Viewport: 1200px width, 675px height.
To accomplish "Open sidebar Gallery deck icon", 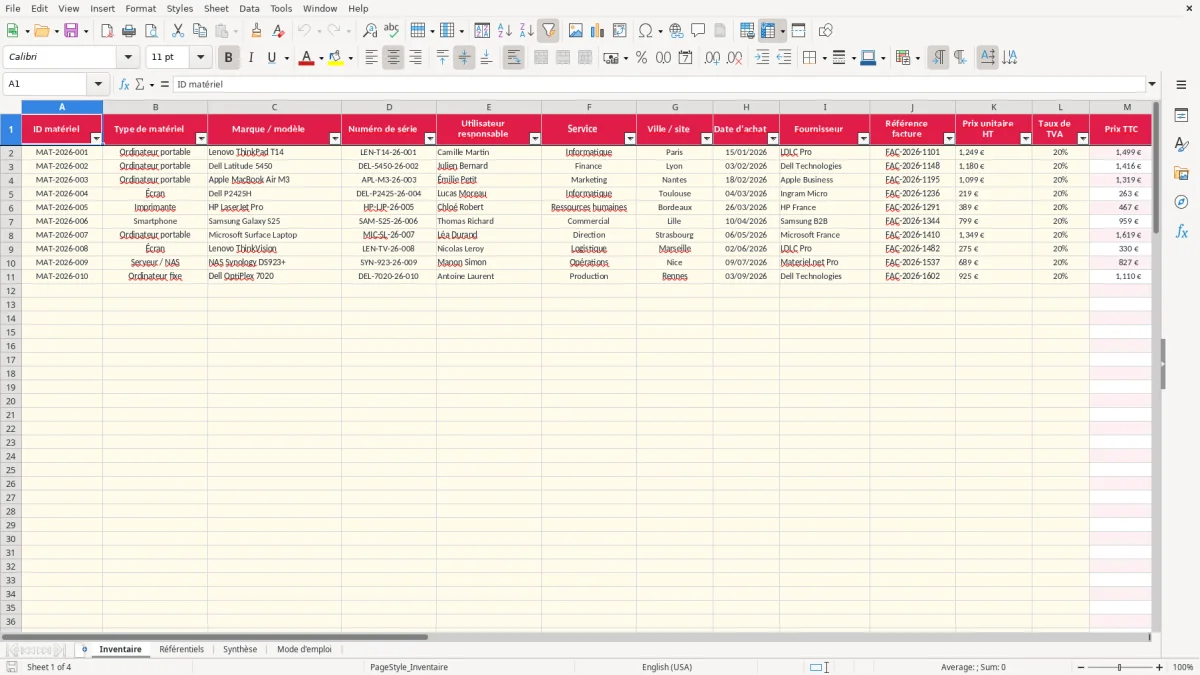I will click(1181, 174).
